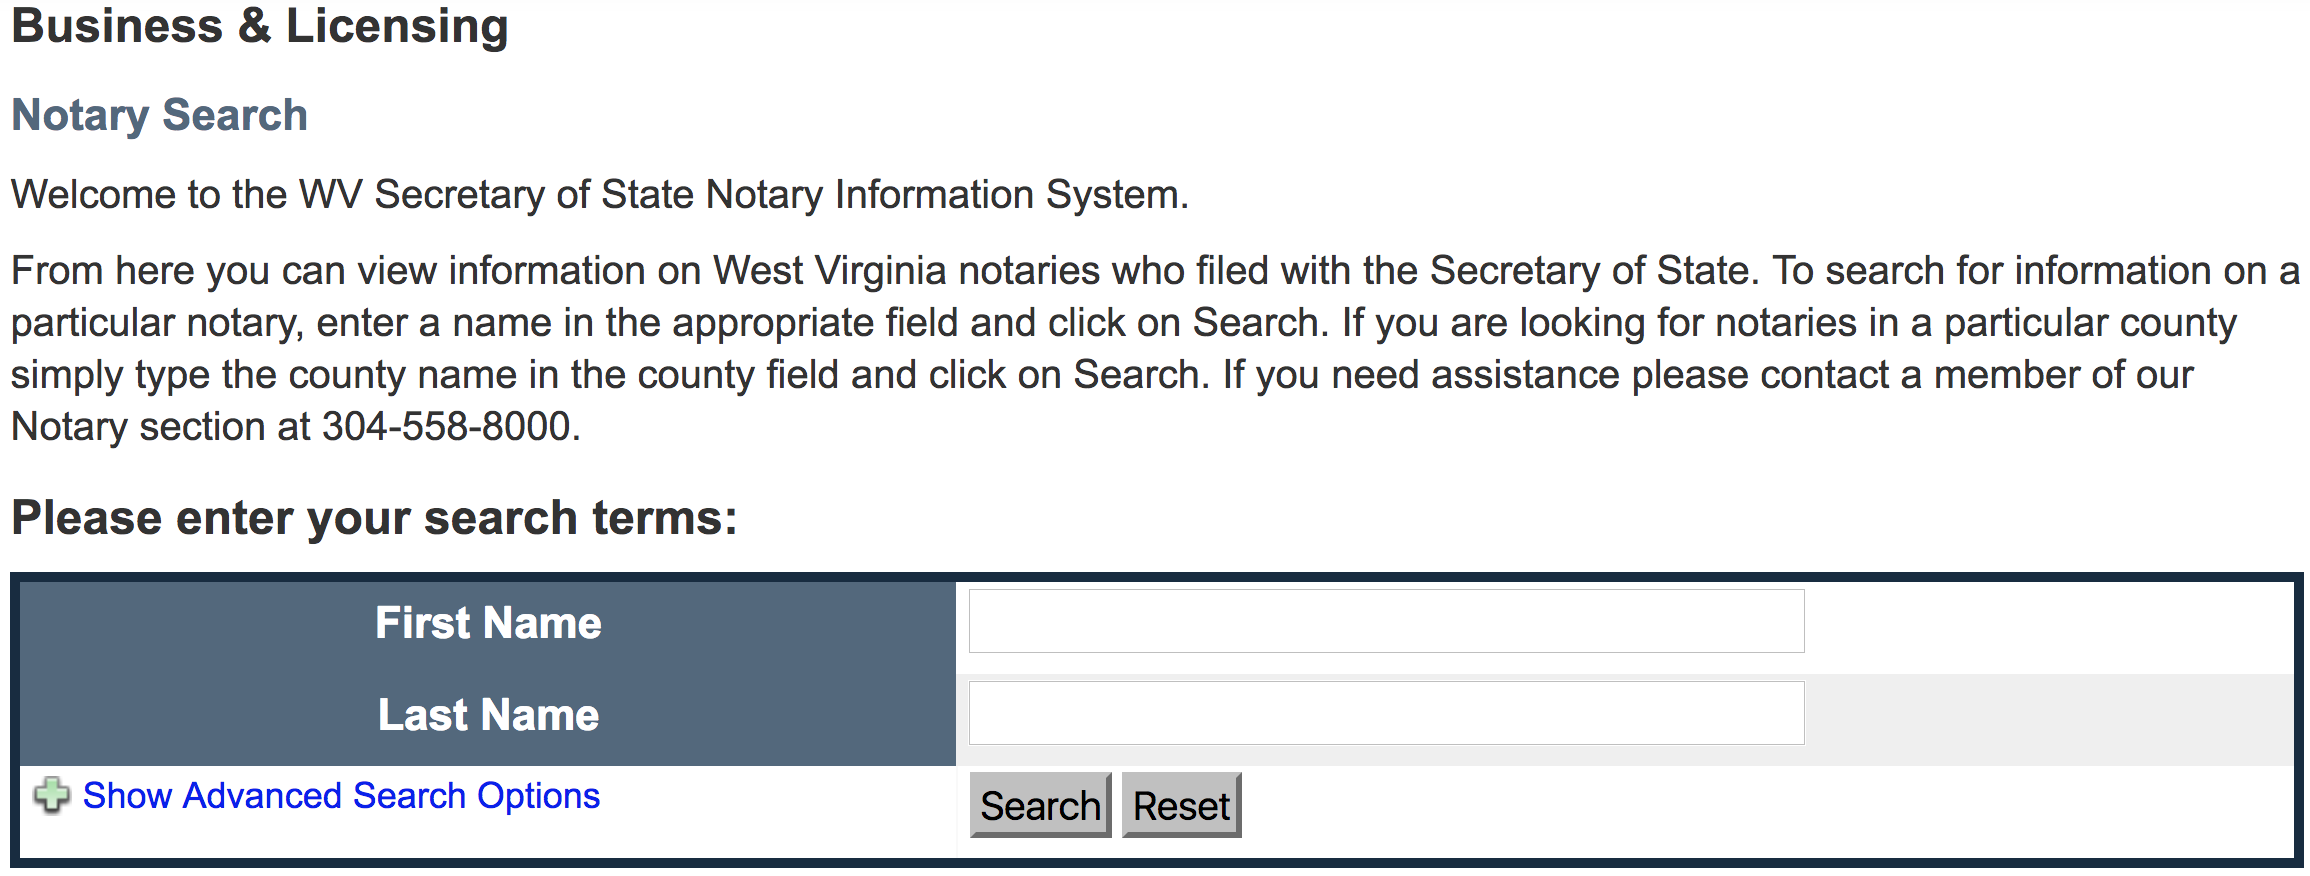
Task: Click the Welcome to WV Secretary of State sentence
Action: pyautogui.click(x=600, y=194)
